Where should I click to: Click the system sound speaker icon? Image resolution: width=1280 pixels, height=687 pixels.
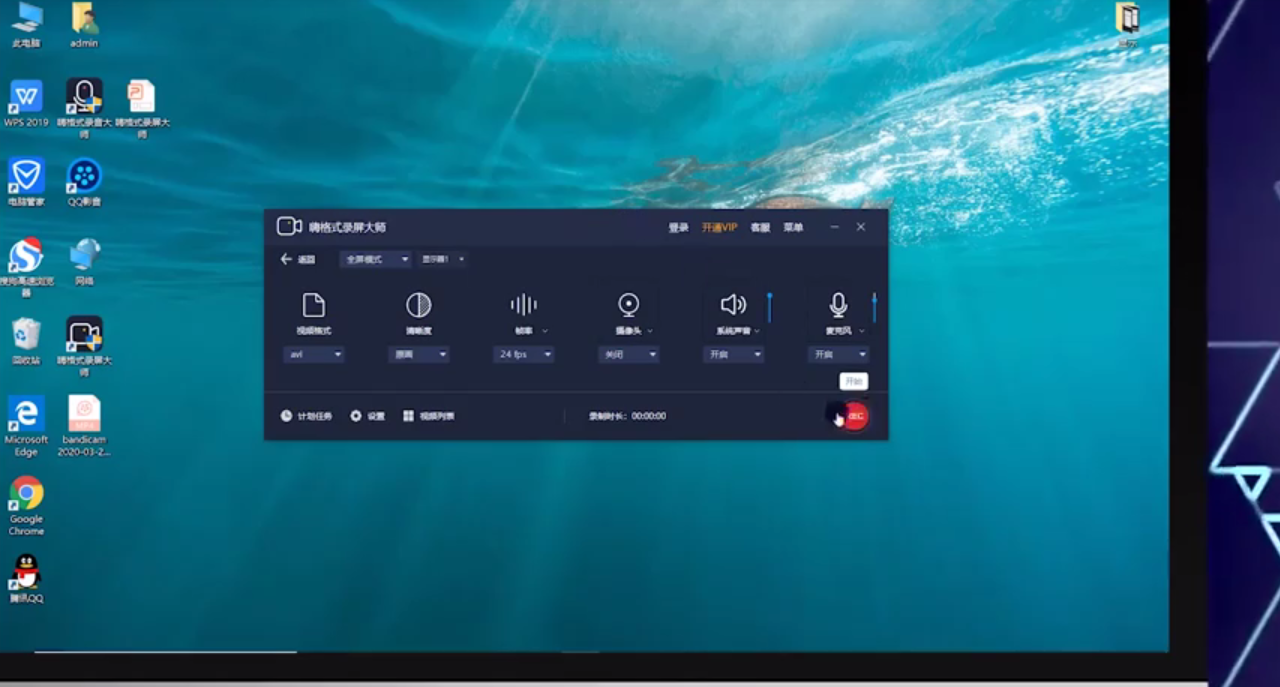point(733,305)
